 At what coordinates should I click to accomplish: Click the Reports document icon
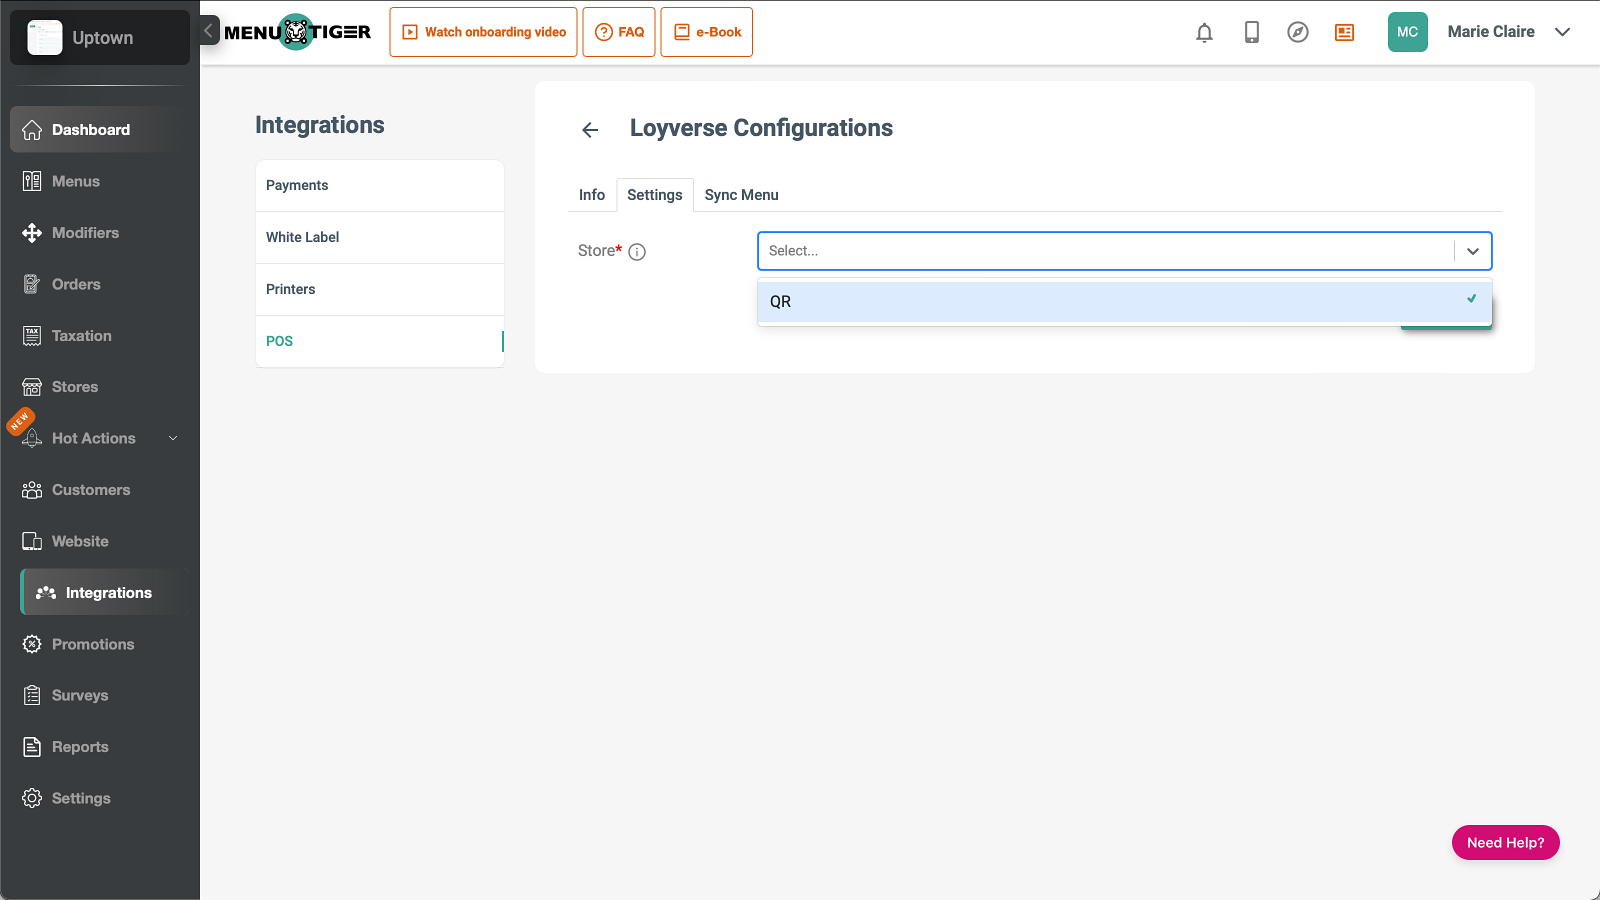tap(32, 747)
